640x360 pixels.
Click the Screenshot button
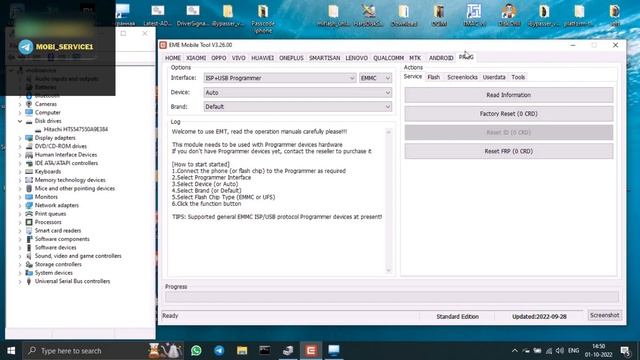[604, 315]
